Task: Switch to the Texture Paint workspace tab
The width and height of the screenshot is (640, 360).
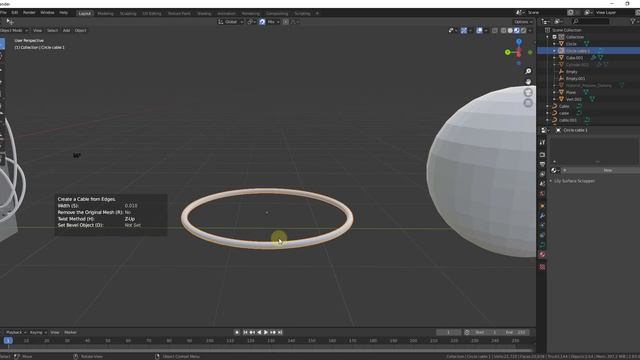Action: [179, 13]
